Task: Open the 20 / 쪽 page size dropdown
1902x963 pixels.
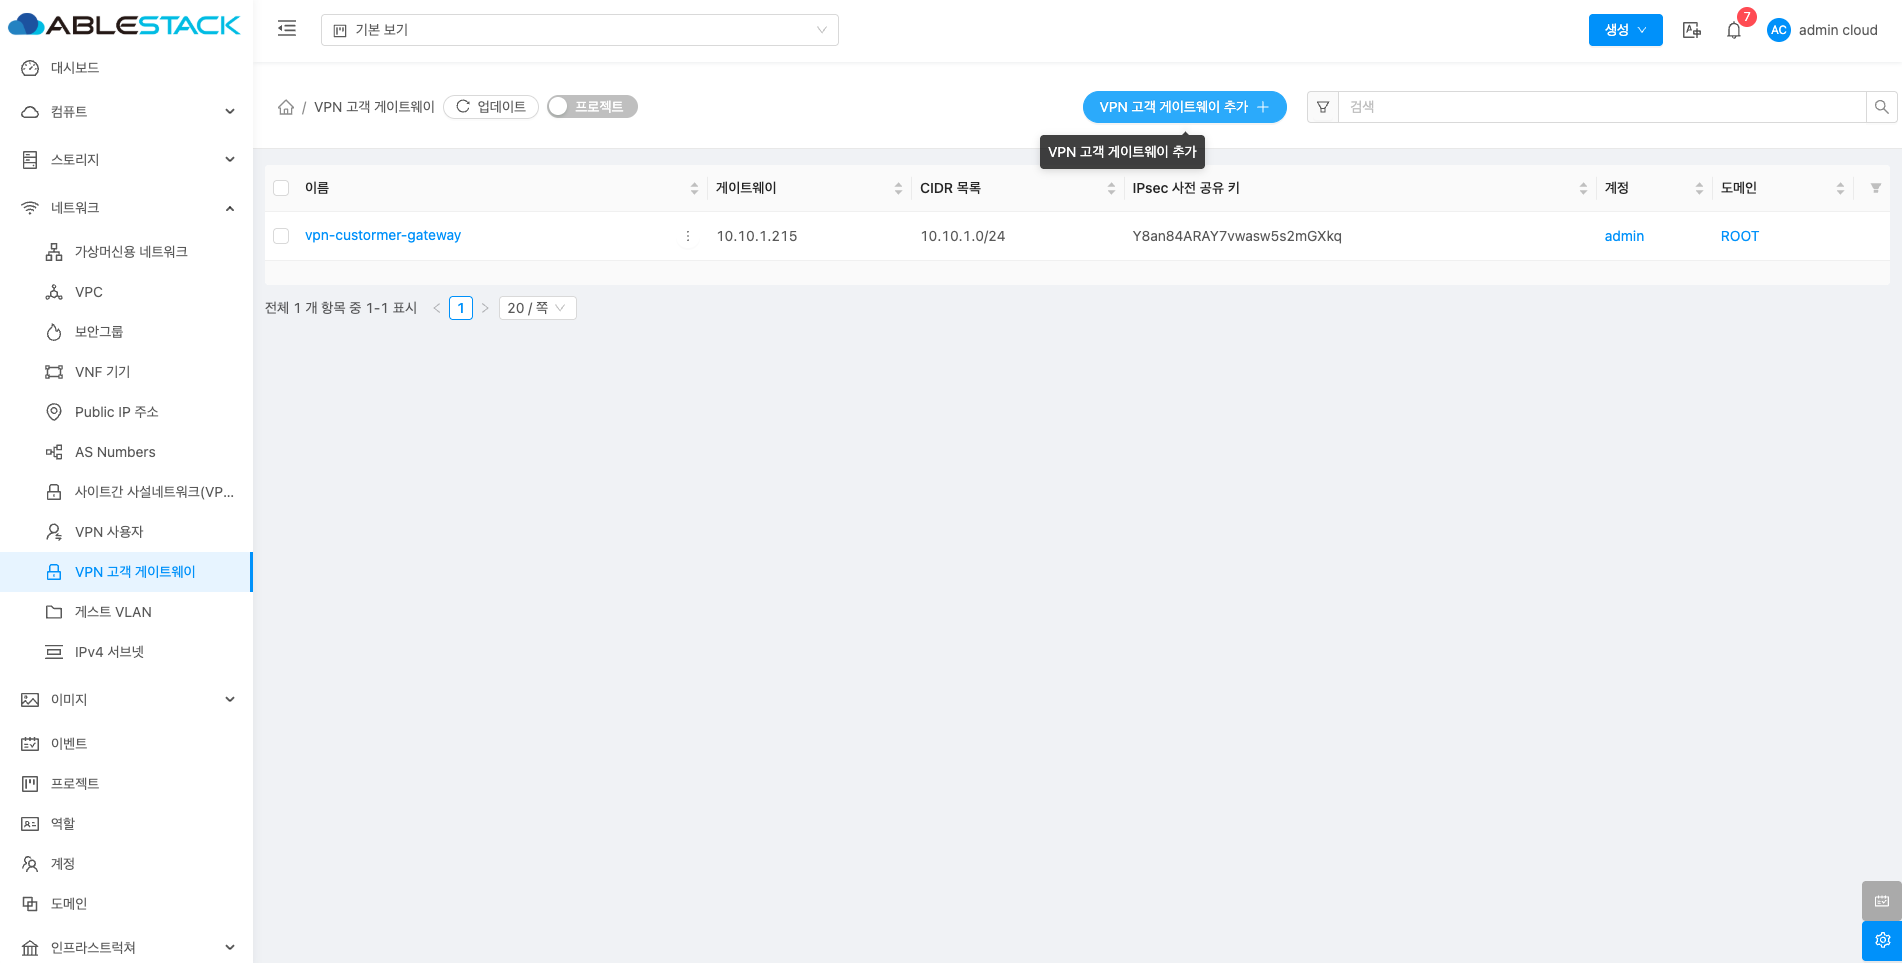Action: coord(538,308)
